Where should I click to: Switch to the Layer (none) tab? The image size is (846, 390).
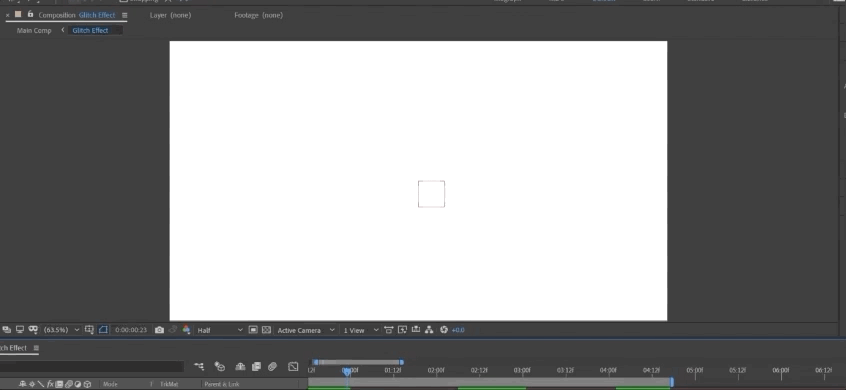(x=170, y=15)
